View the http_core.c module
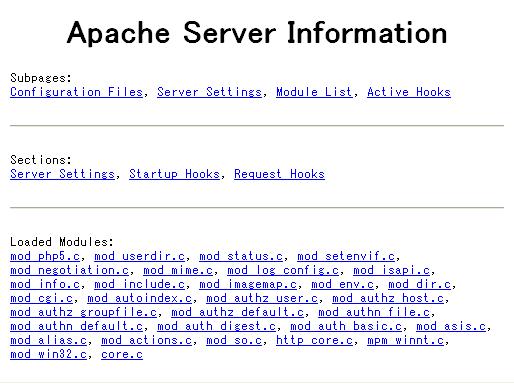Image resolution: width=514 pixels, height=384 pixels. tap(314, 340)
